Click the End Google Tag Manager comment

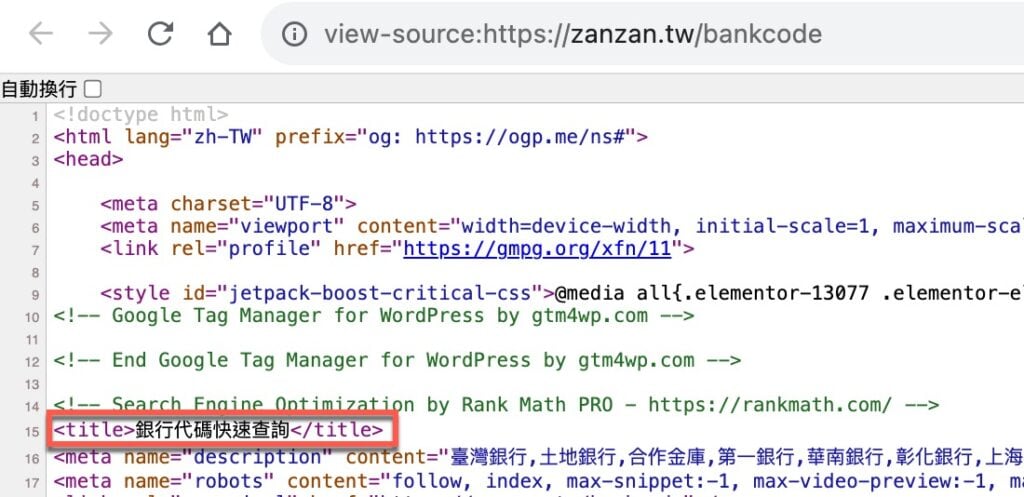(x=397, y=360)
